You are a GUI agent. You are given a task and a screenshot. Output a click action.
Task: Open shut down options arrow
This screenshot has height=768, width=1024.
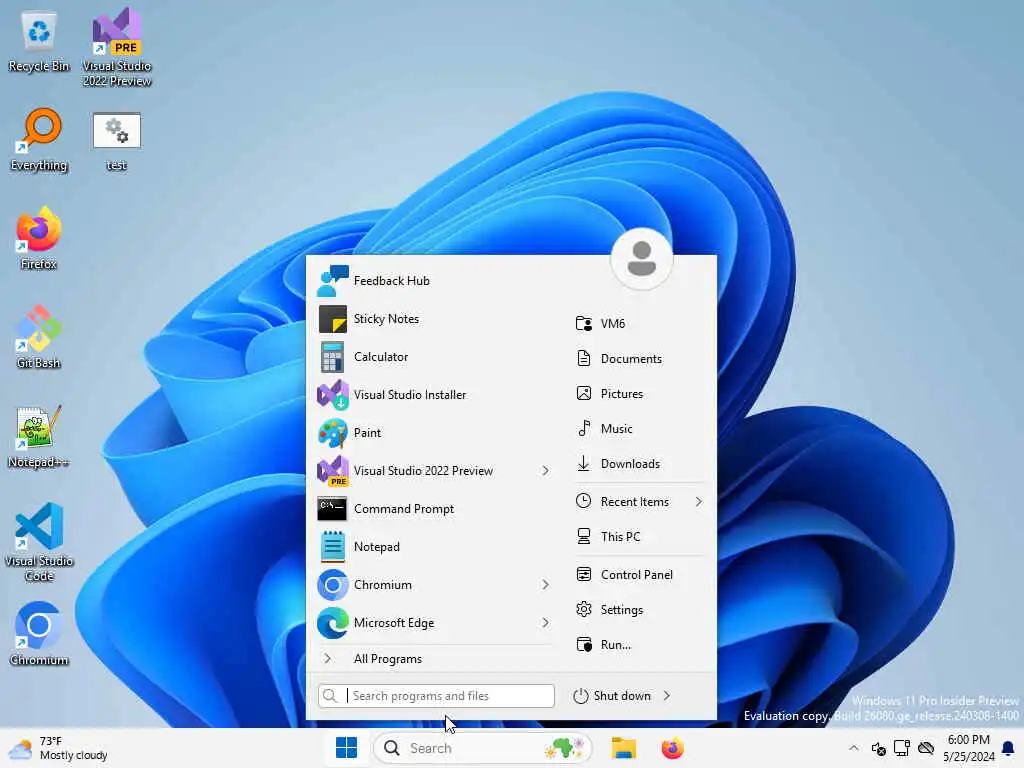[667, 696]
